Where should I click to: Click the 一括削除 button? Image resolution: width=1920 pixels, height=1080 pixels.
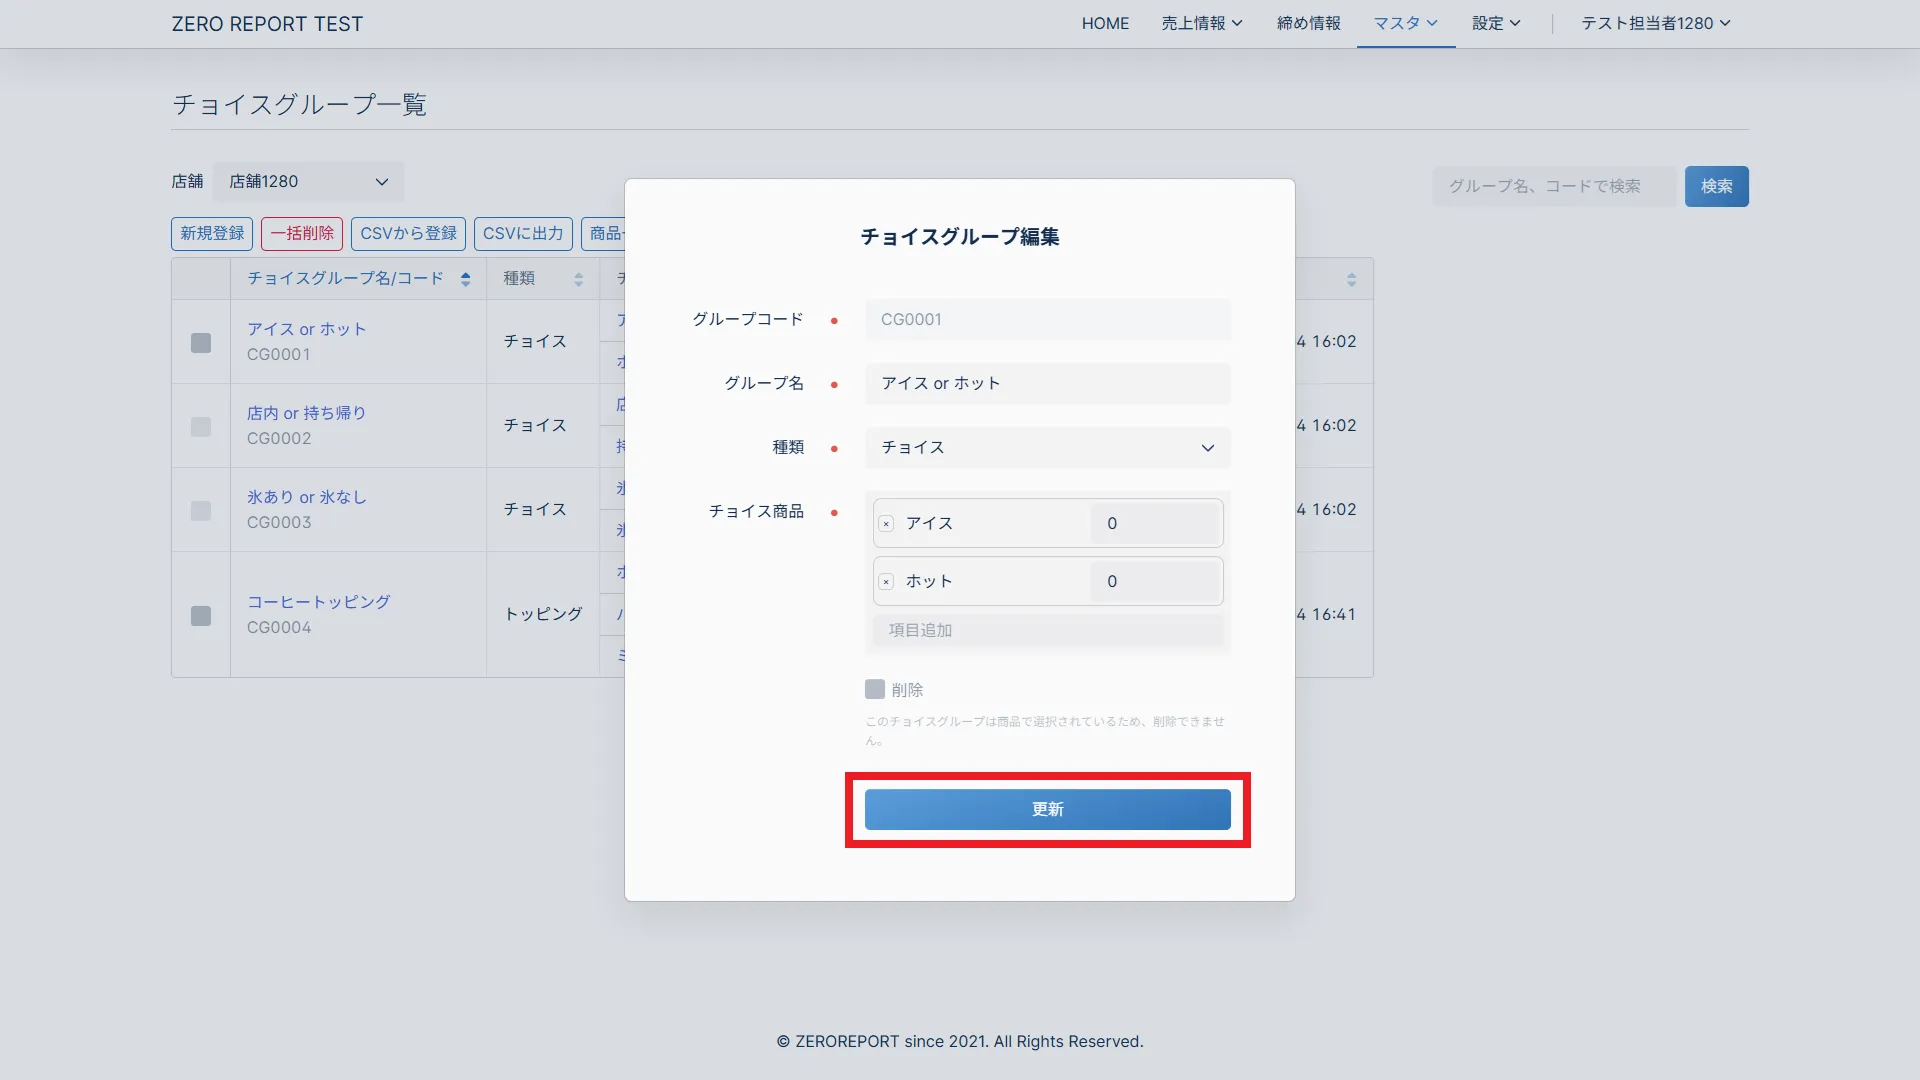click(x=302, y=233)
